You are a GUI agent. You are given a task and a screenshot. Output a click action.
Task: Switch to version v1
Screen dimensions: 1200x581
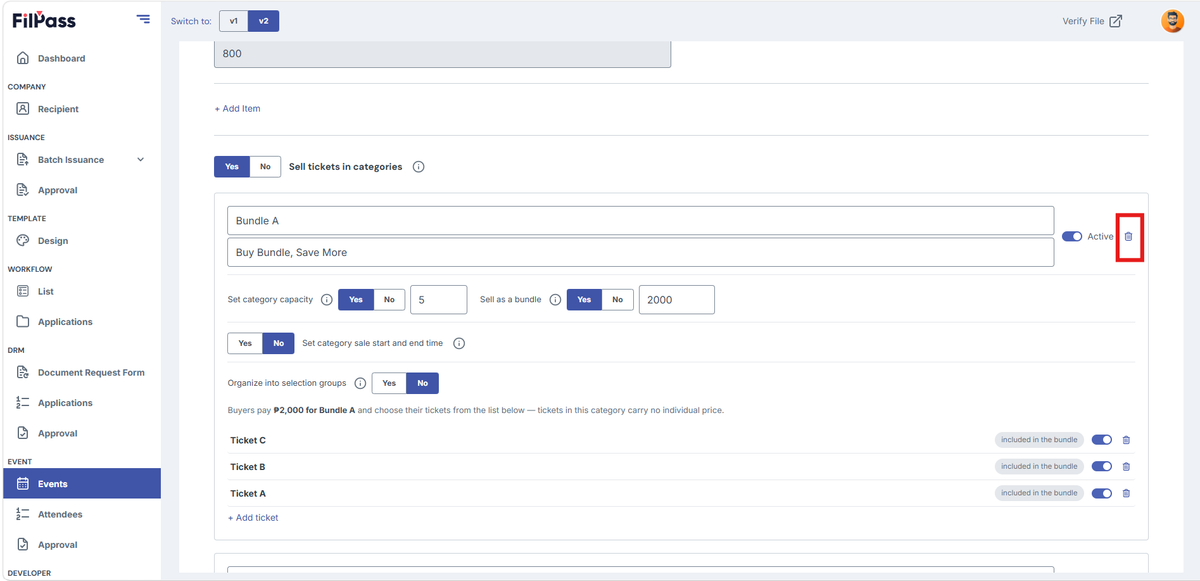coord(233,21)
